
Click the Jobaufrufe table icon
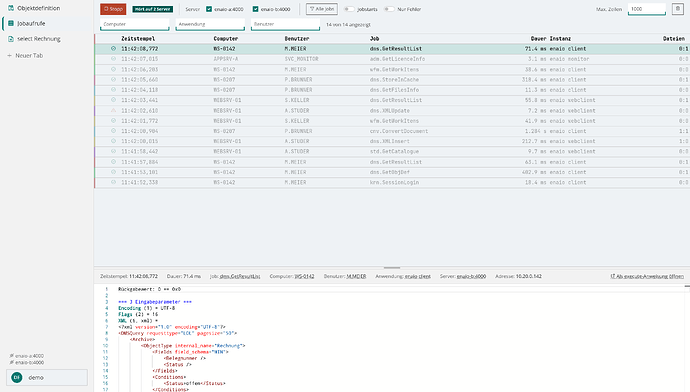(x=11, y=23)
